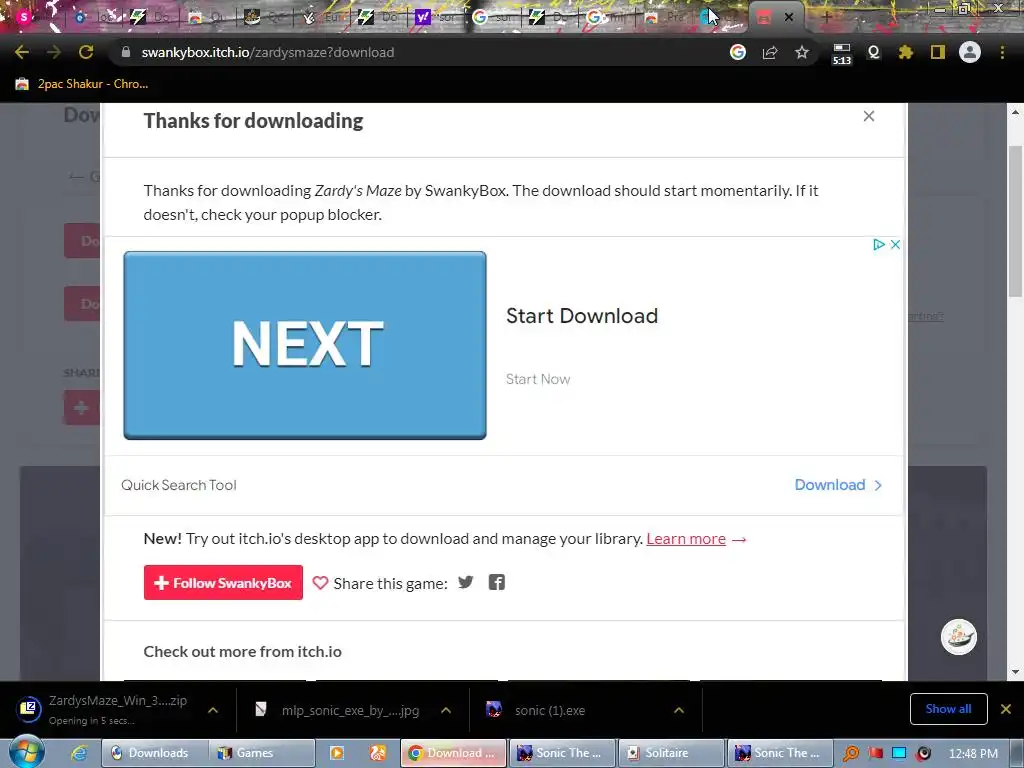Click the red flag tray icon
The width and height of the screenshot is (1024, 768).
pyautogui.click(x=875, y=753)
